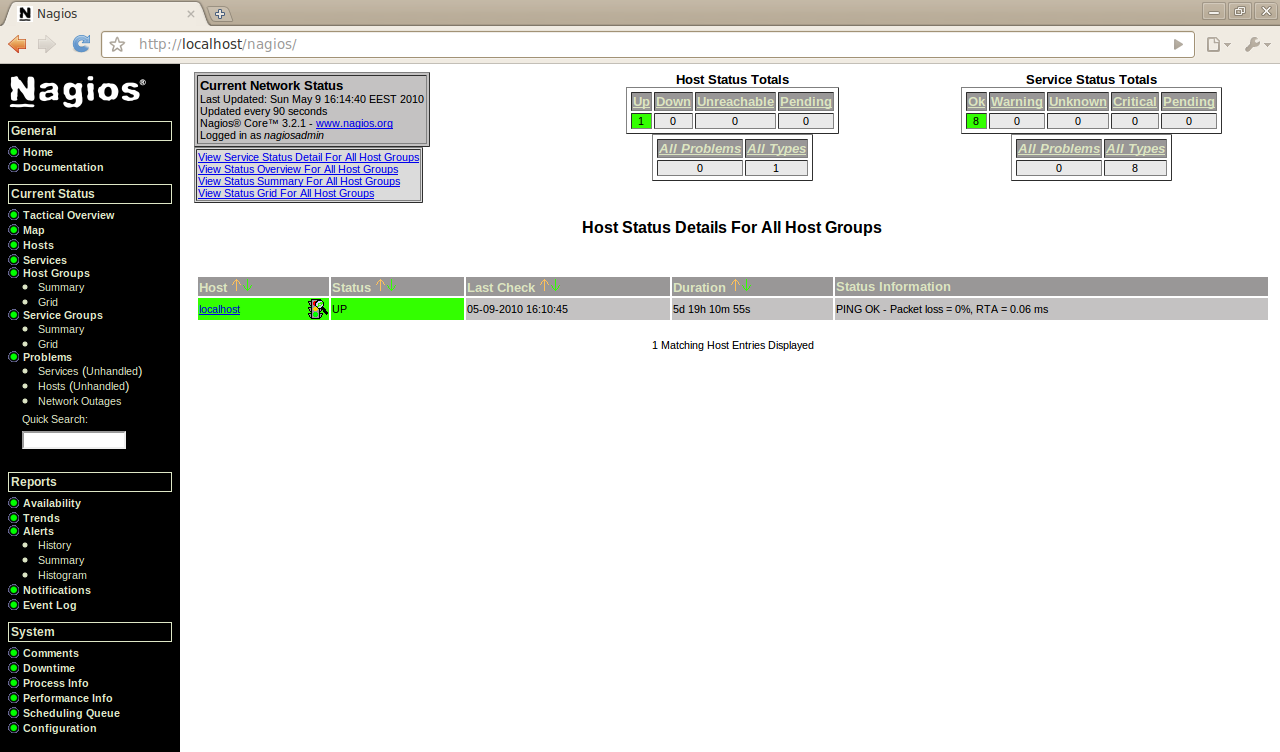The width and height of the screenshot is (1280, 752).
Task: Open Problems in sidebar
Action: [47, 357]
